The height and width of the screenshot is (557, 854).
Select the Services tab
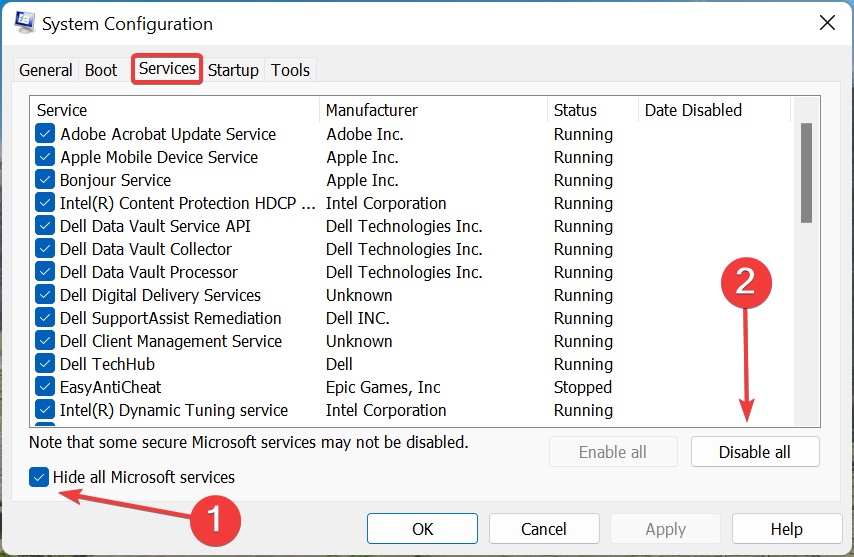click(x=167, y=69)
